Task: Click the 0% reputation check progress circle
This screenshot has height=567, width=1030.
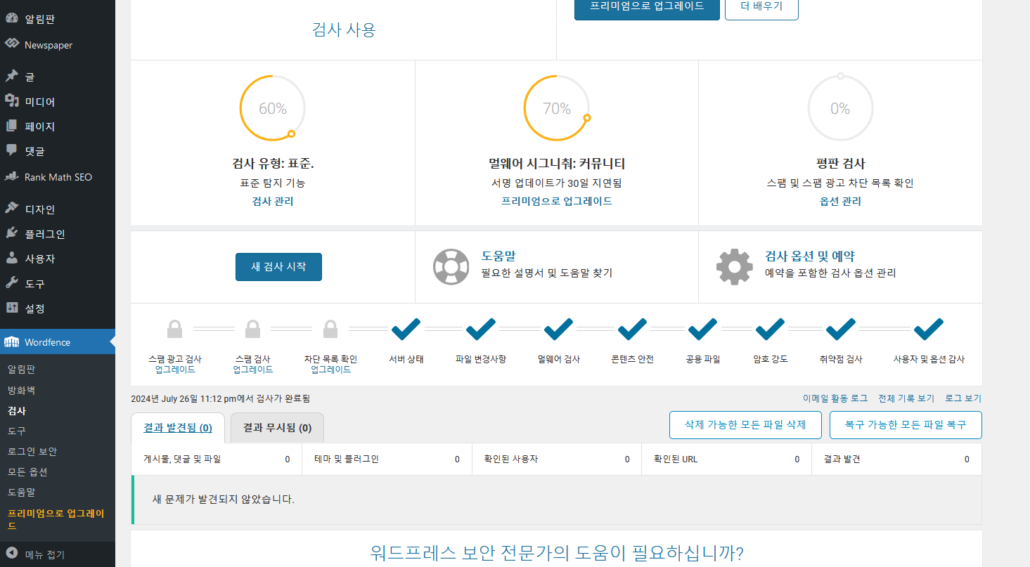Action: [x=840, y=108]
